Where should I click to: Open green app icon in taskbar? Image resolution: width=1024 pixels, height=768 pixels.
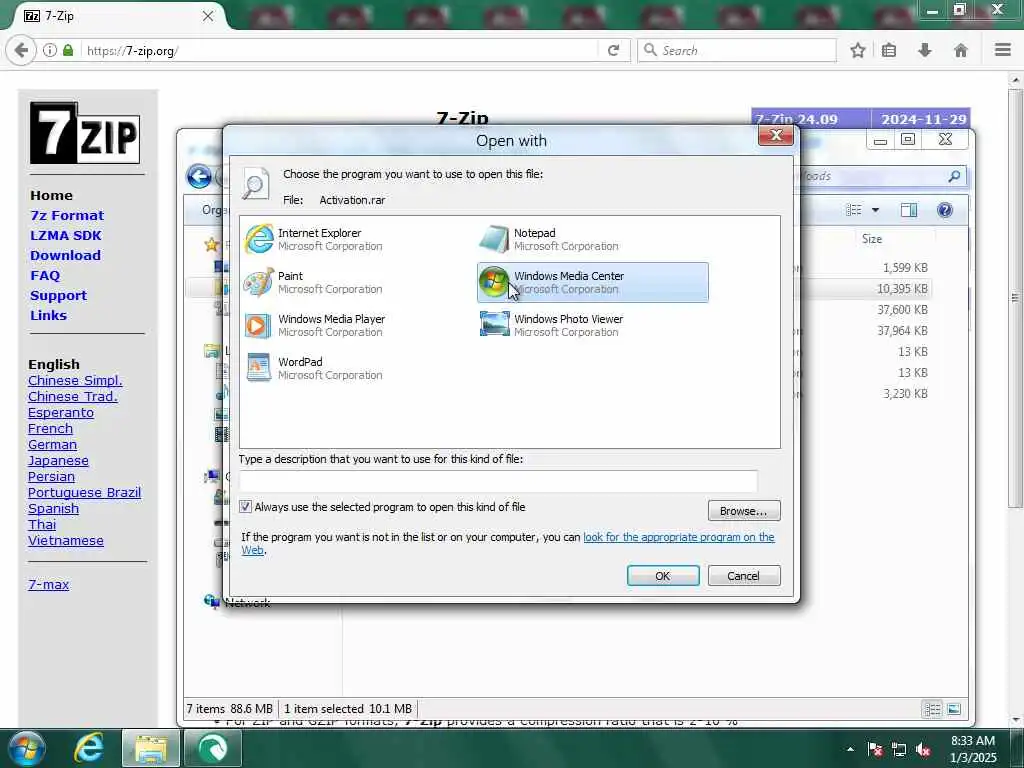[x=213, y=748]
